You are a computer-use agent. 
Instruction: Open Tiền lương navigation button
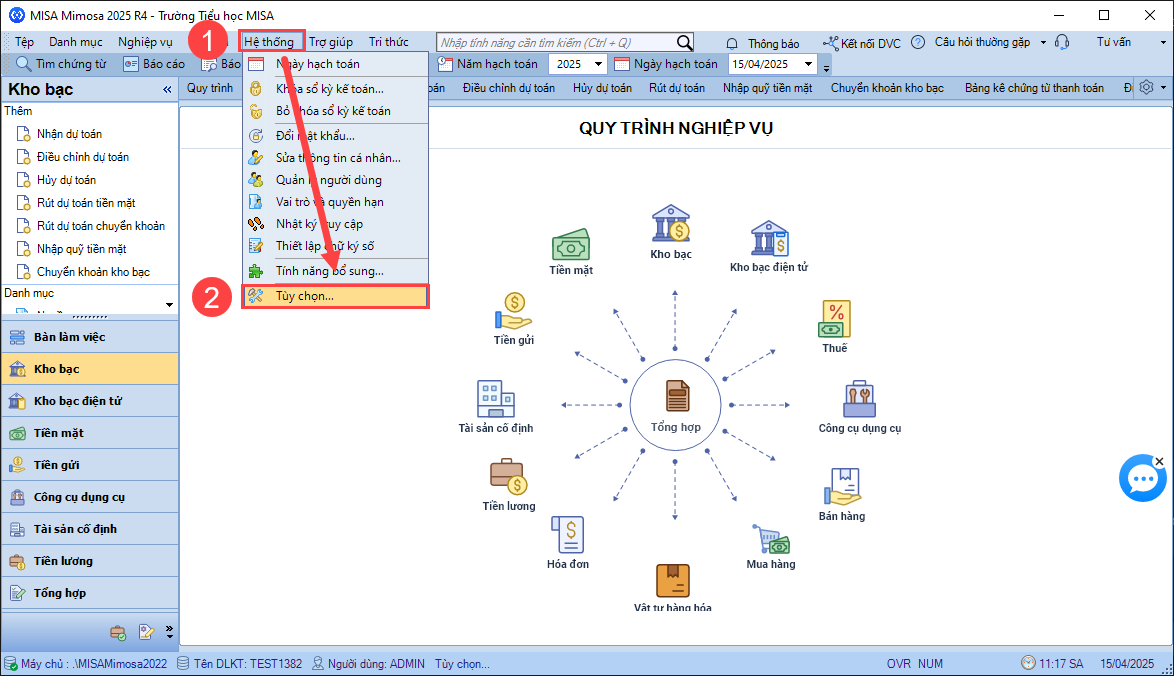90,561
